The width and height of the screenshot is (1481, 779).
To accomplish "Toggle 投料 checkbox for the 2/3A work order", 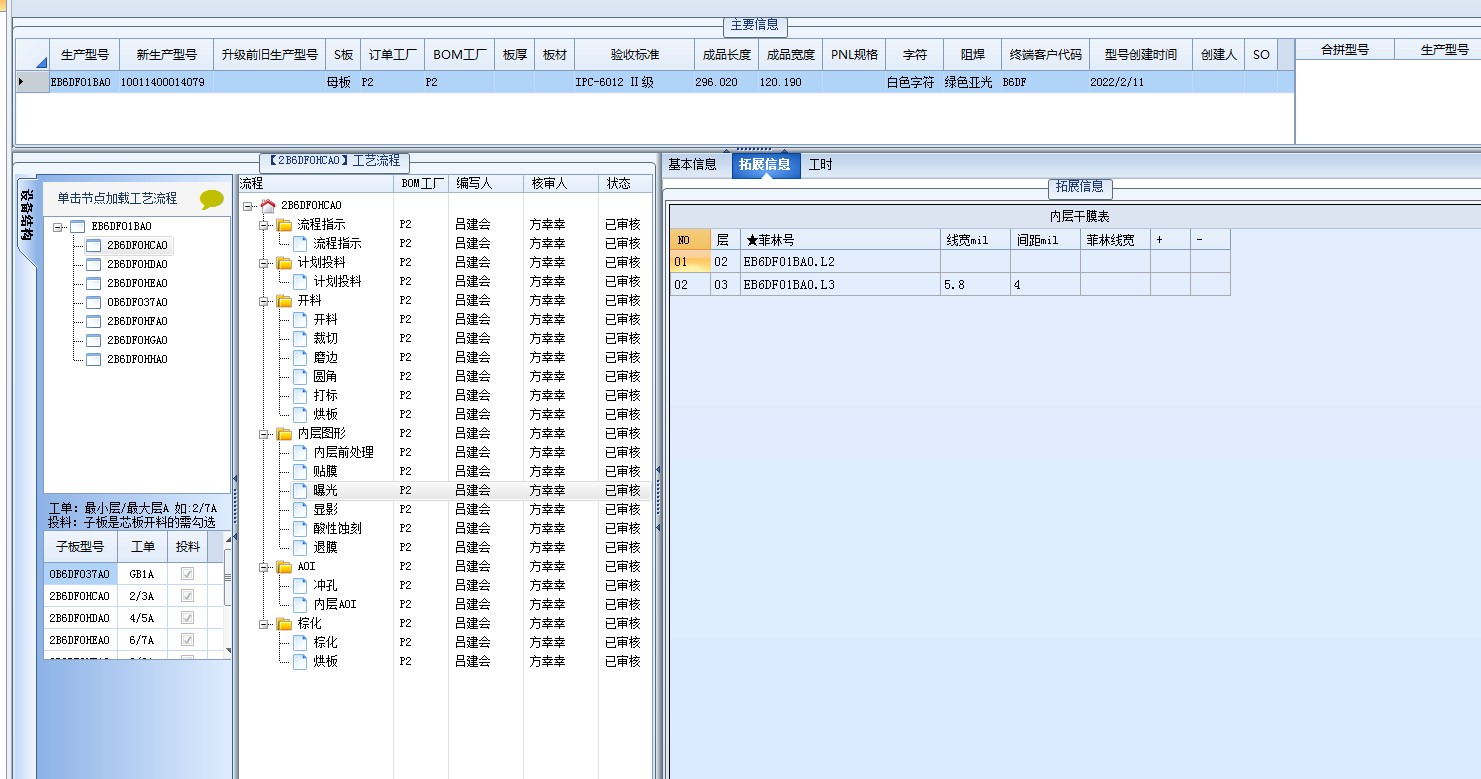I will click(x=187, y=596).
